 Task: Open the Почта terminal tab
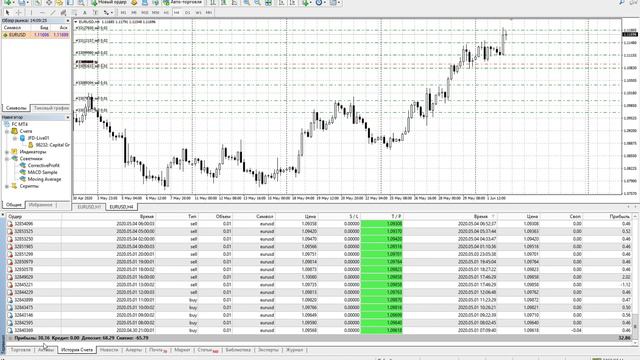158,350
